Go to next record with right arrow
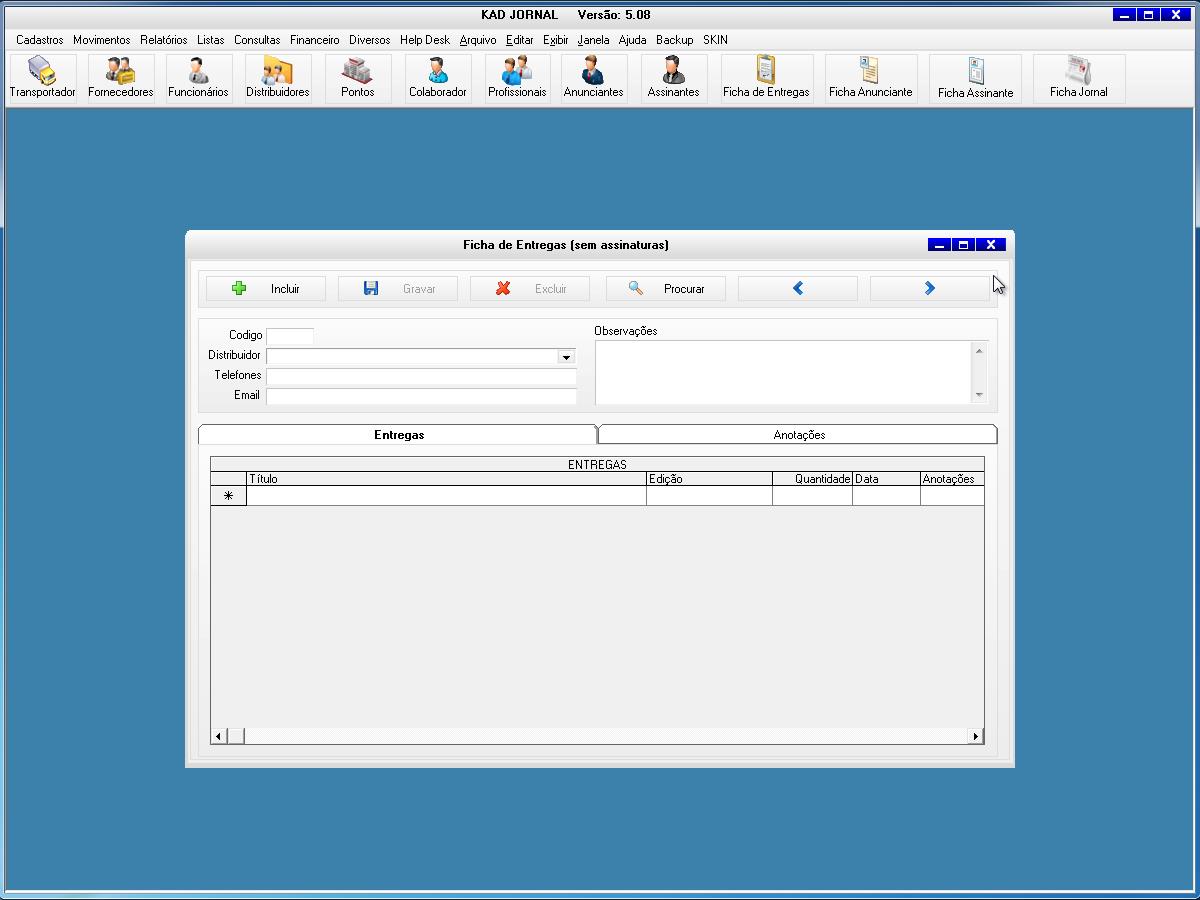Viewport: 1200px width, 900px height. click(929, 289)
